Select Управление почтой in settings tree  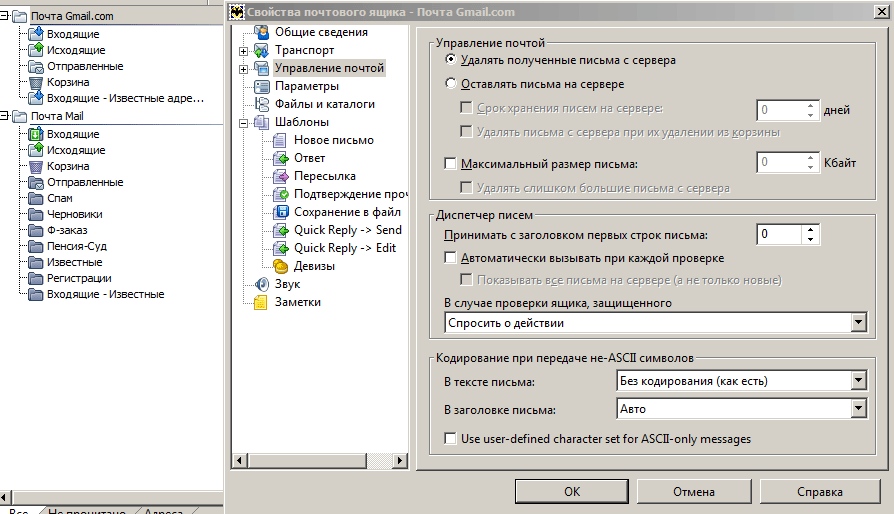(x=329, y=68)
